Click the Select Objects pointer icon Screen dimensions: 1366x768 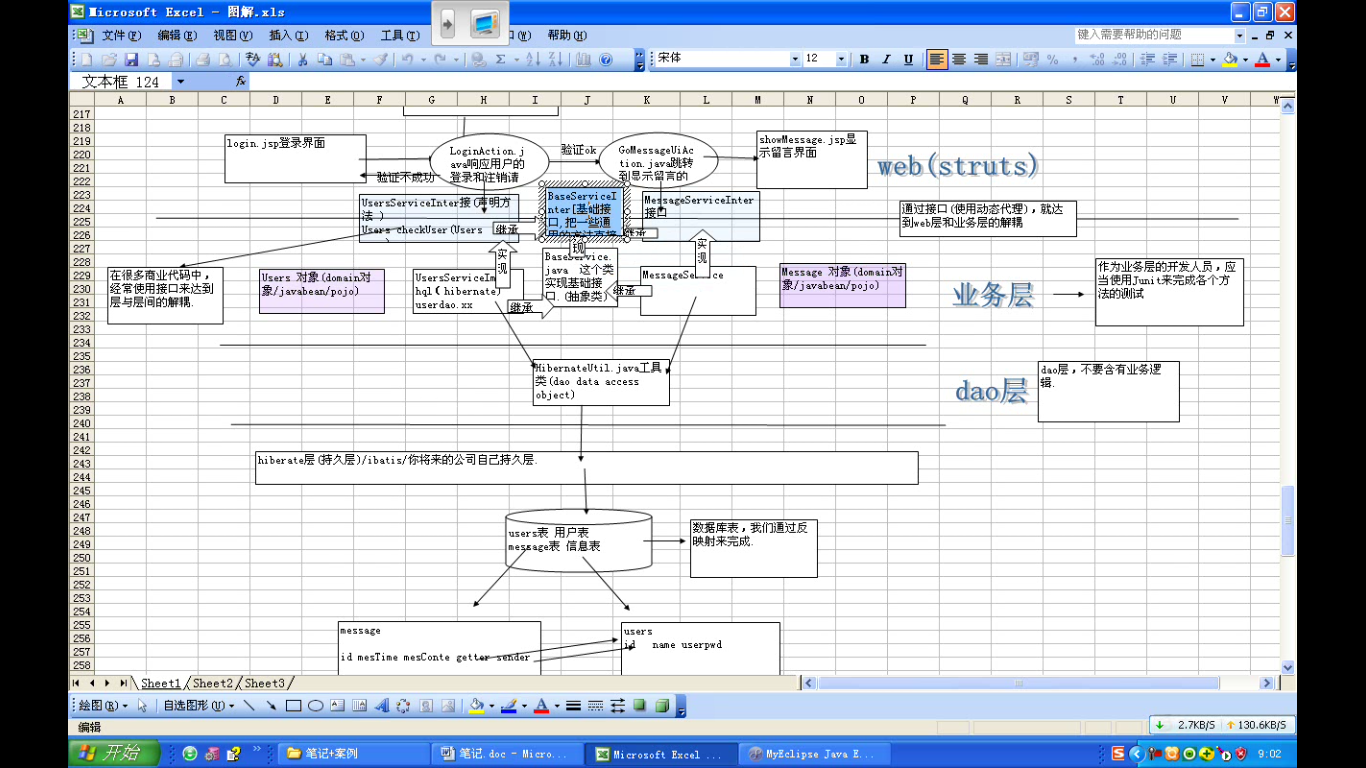[x=142, y=706]
